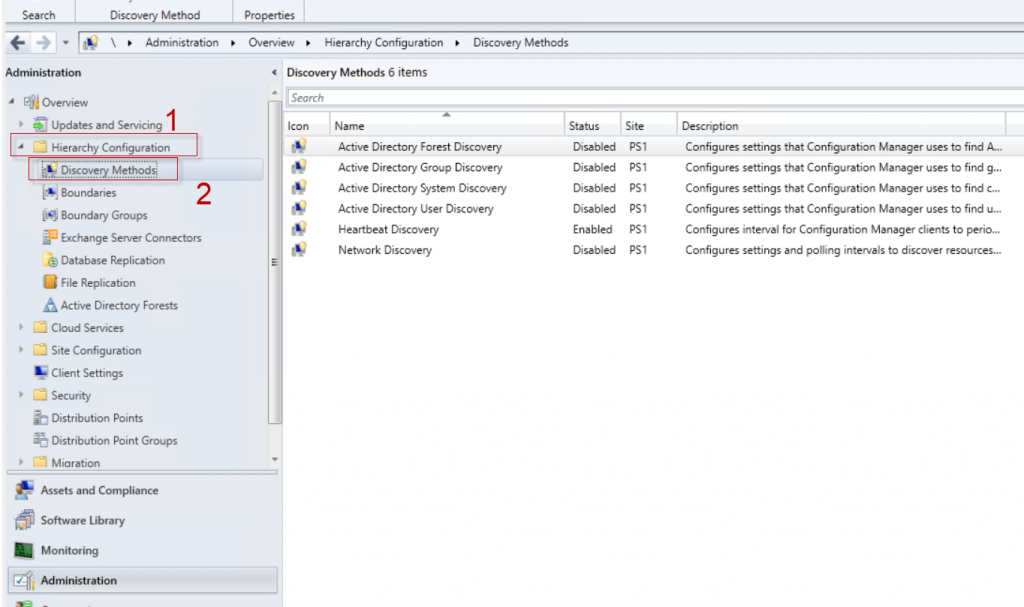
Task: Select Active Directory Group Discovery name
Action: coord(420,167)
